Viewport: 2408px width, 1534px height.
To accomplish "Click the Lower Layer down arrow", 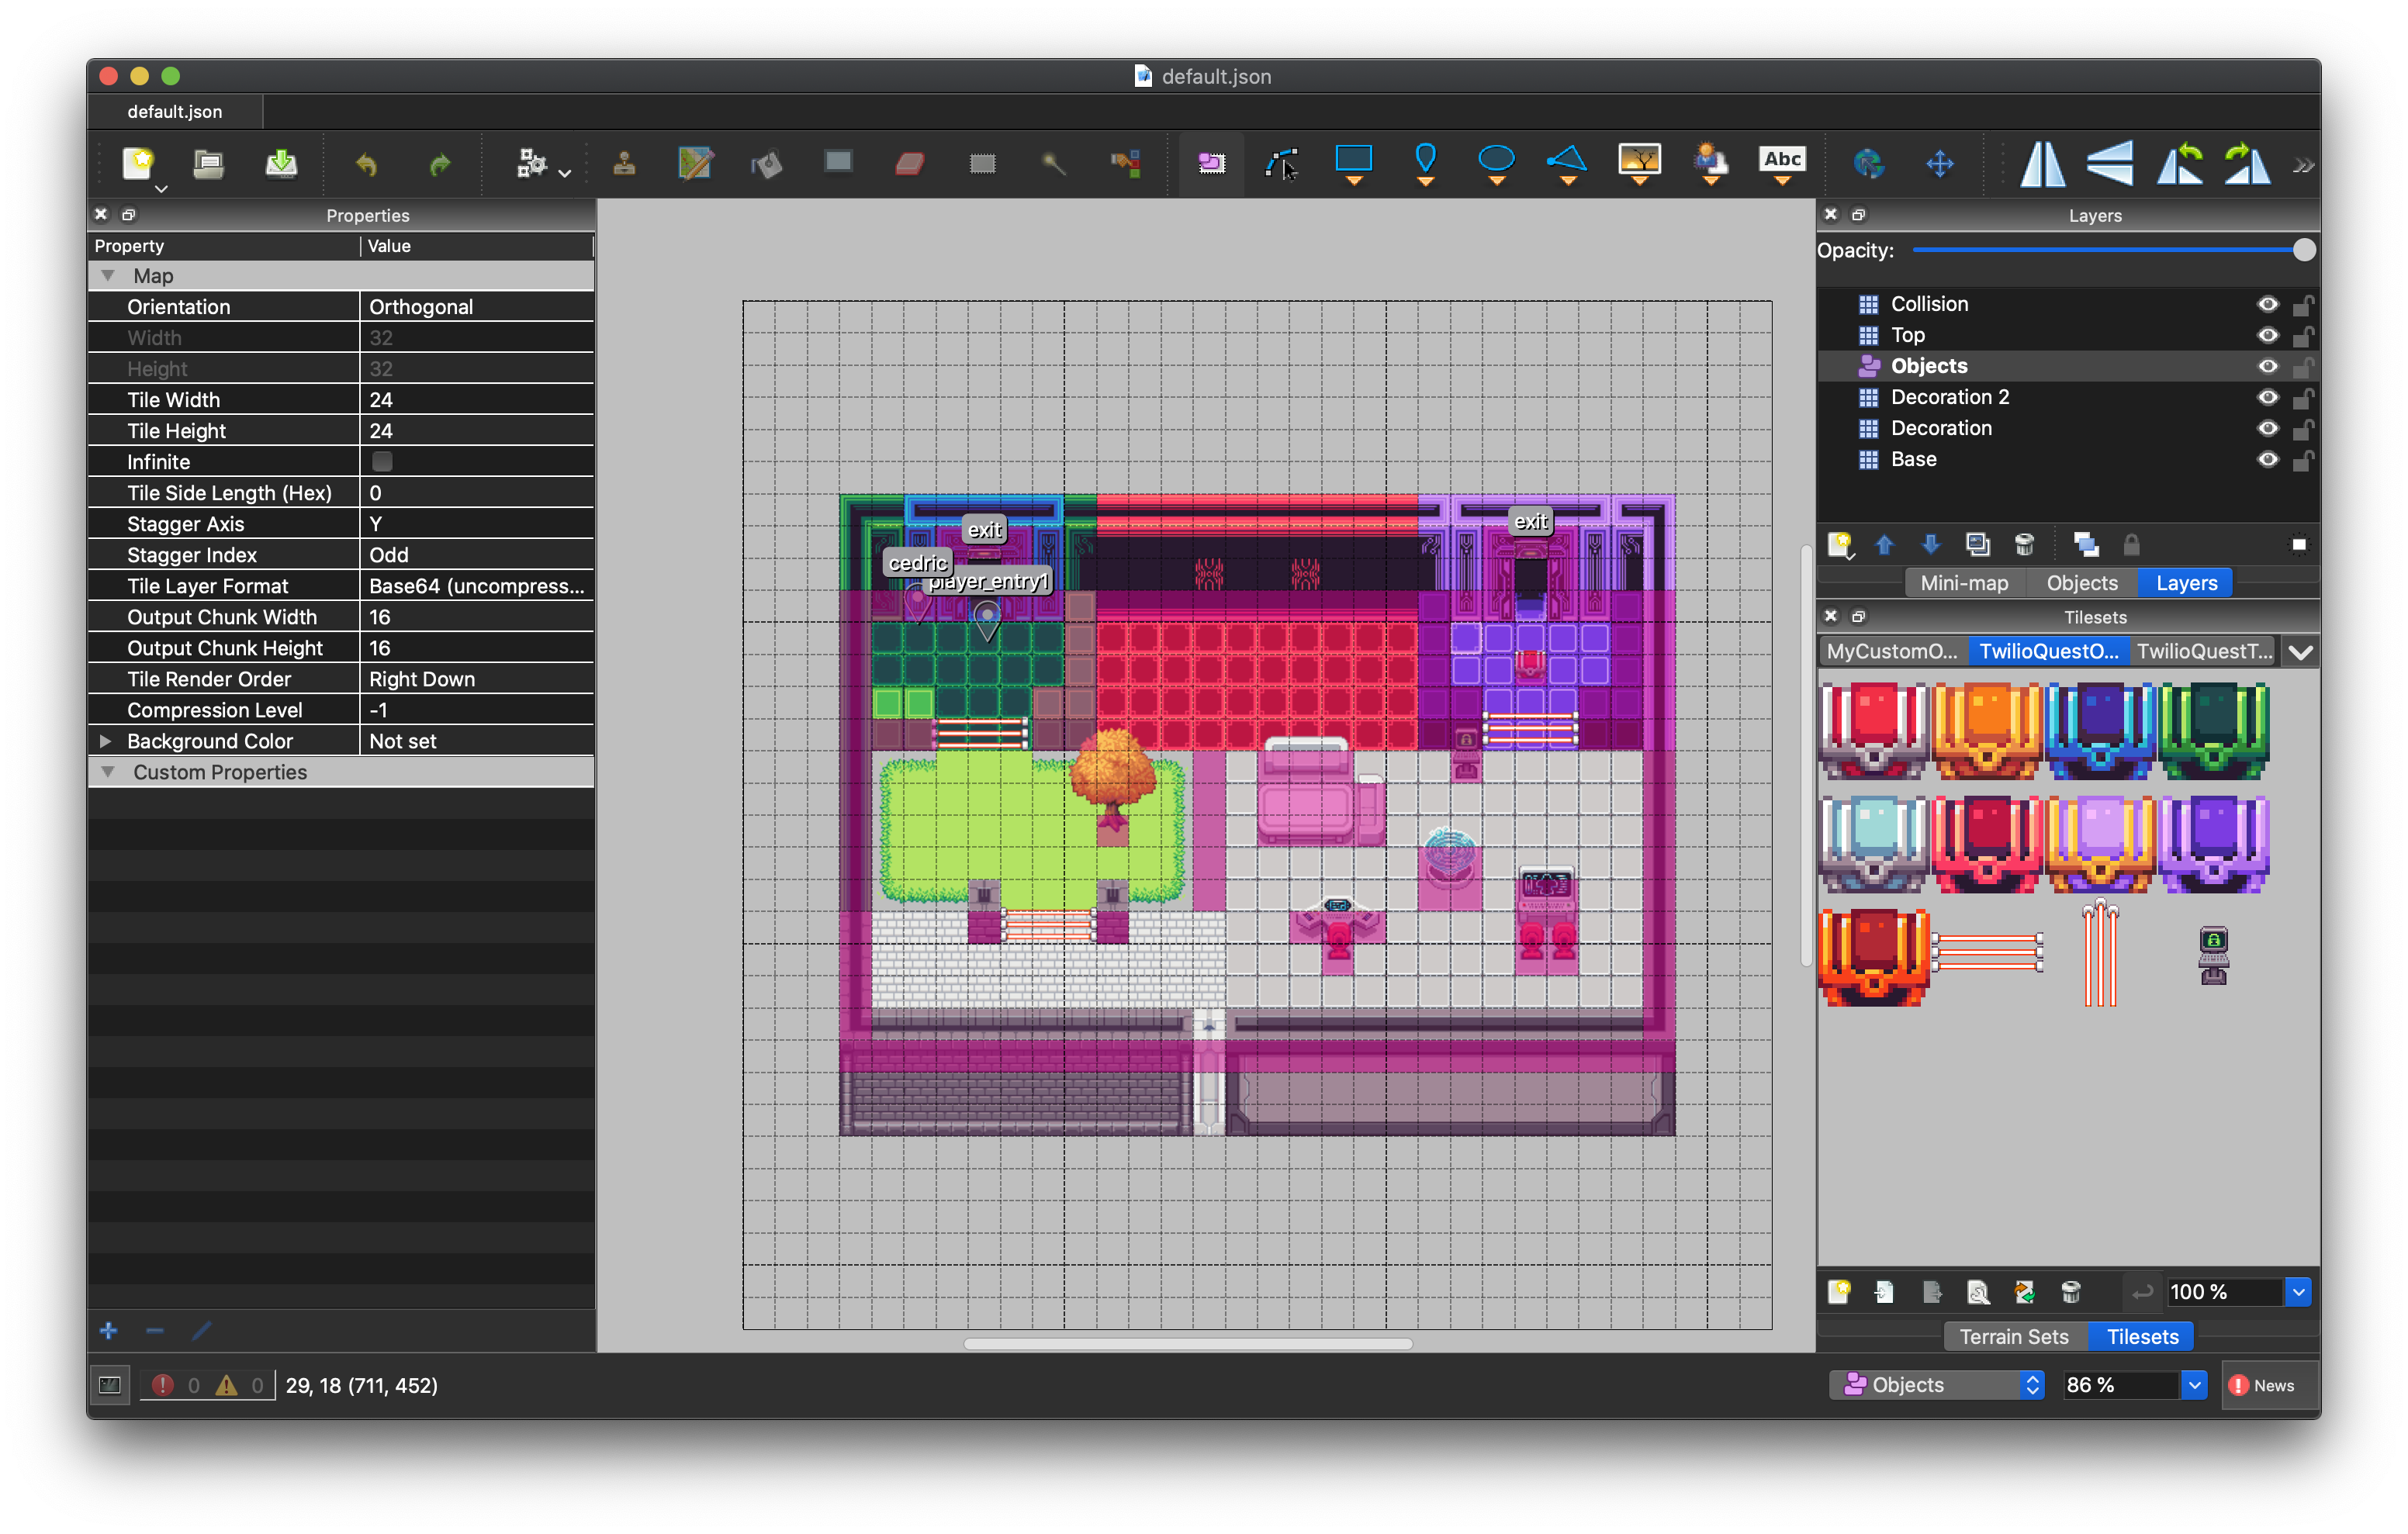I will click(1931, 545).
